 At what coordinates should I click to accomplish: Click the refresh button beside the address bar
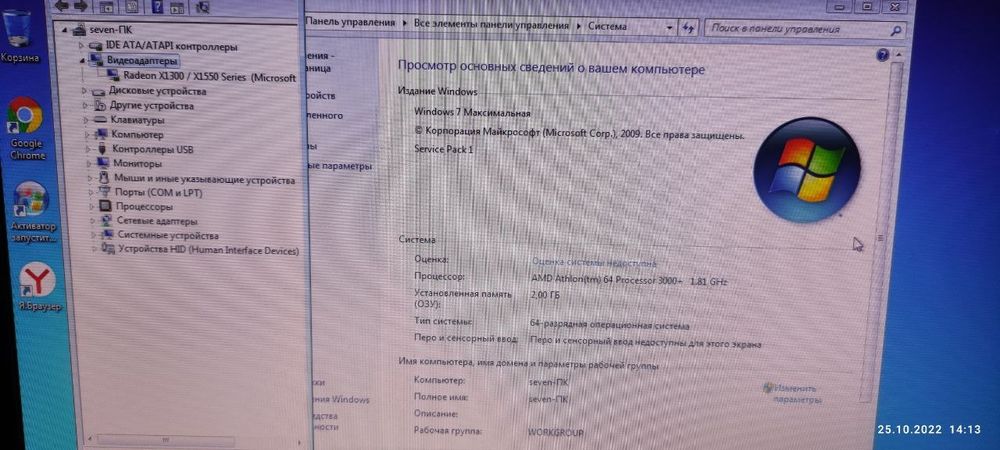(688, 27)
